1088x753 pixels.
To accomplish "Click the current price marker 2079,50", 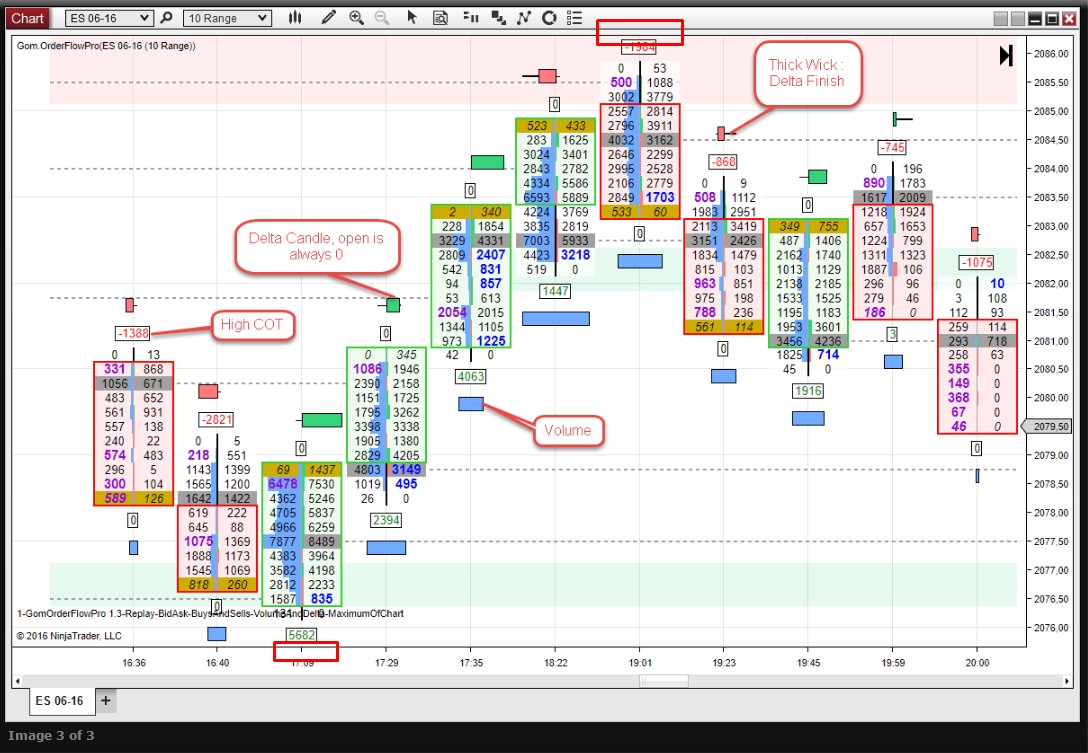I will (x=1047, y=426).
